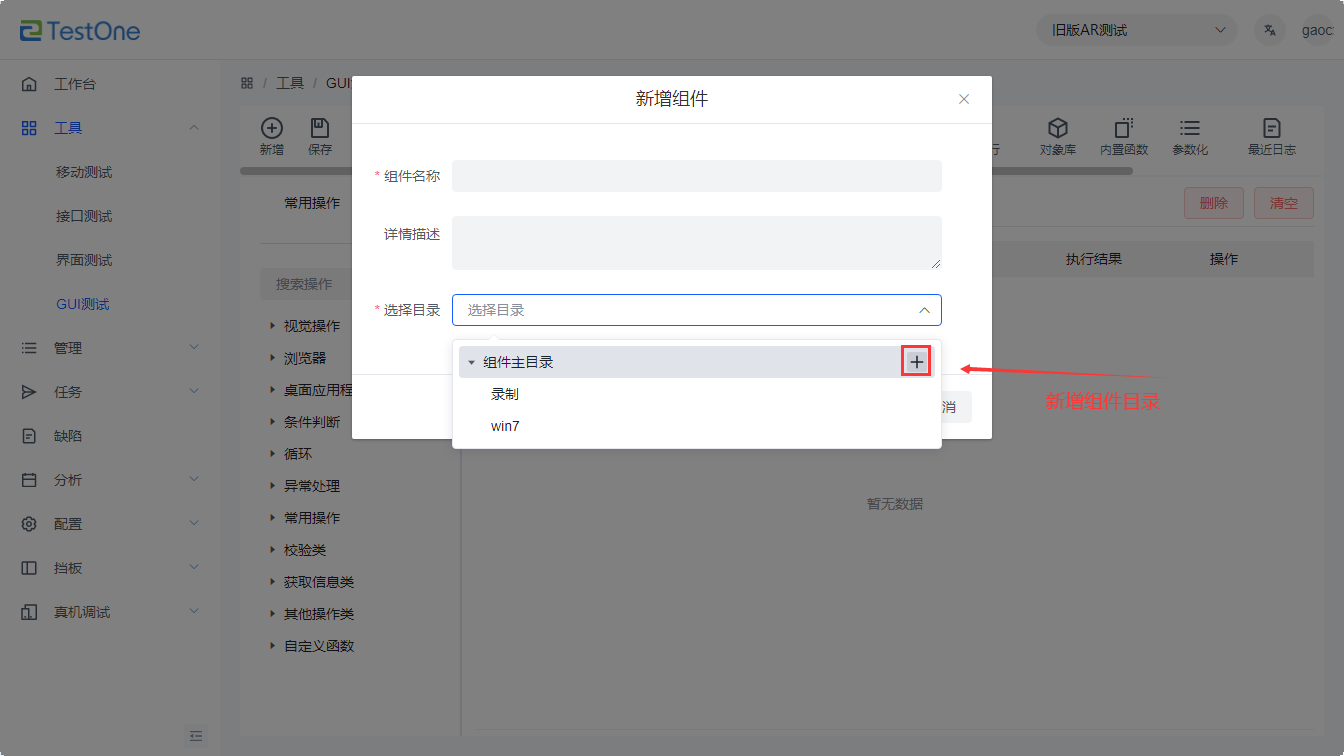This screenshot has width=1344, height=756.
Task: Collapse the sidebar using bottom icon
Action: [196, 736]
